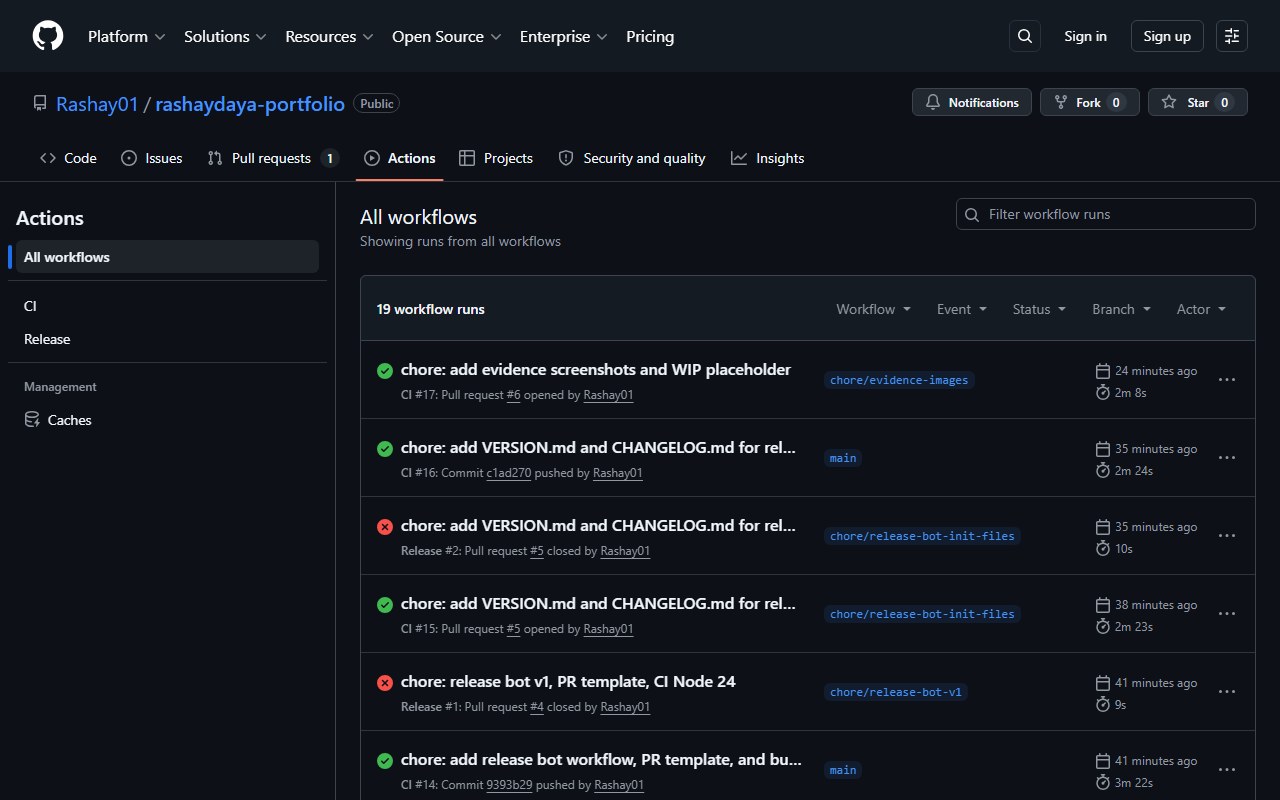Expand the Open Source menu
The width and height of the screenshot is (1280, 800).
click(x=446, y=36)
